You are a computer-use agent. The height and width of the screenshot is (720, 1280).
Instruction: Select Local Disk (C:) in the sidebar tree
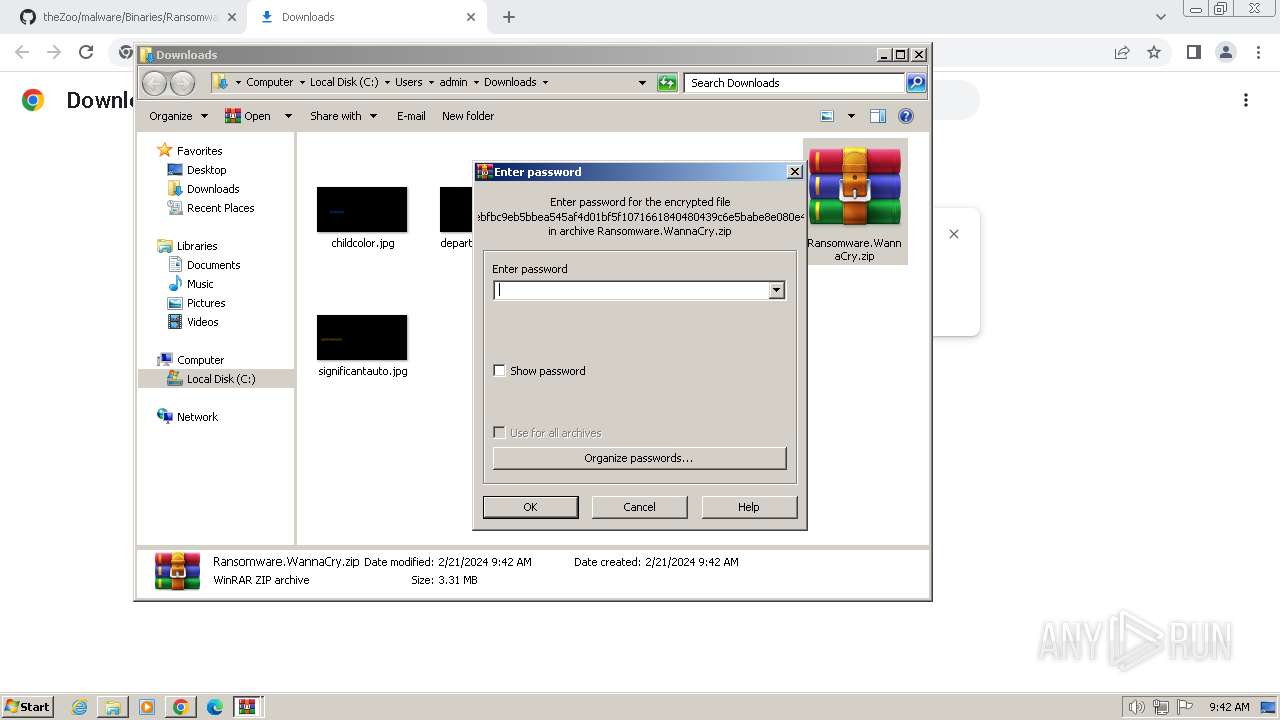pyautogui.click(x=220, y=379)
